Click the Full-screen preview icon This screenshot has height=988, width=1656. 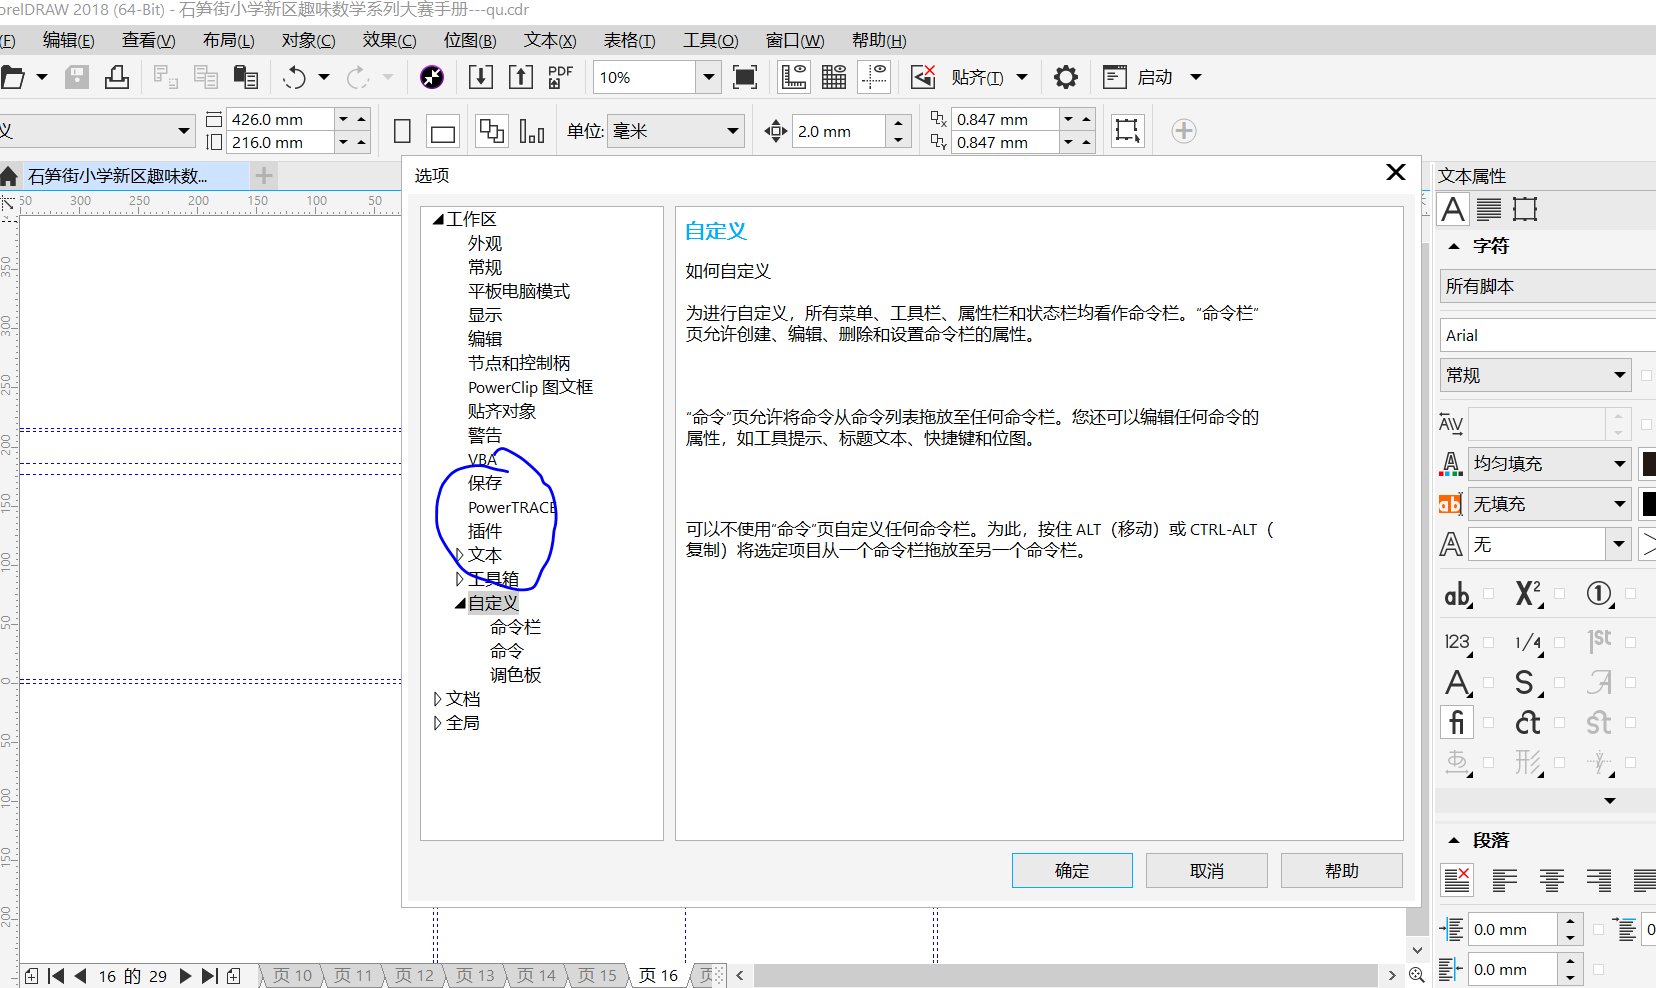pyautogui.click(x=745, y=77)
